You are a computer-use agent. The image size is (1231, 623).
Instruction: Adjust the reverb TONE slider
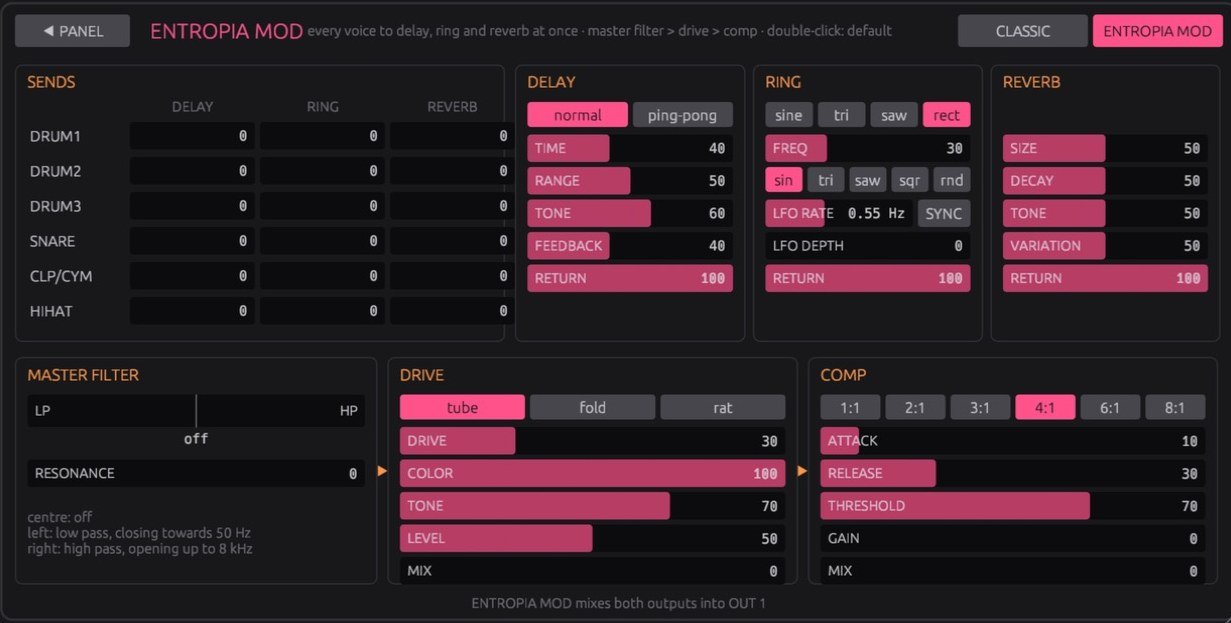[x=1105, y=213]
